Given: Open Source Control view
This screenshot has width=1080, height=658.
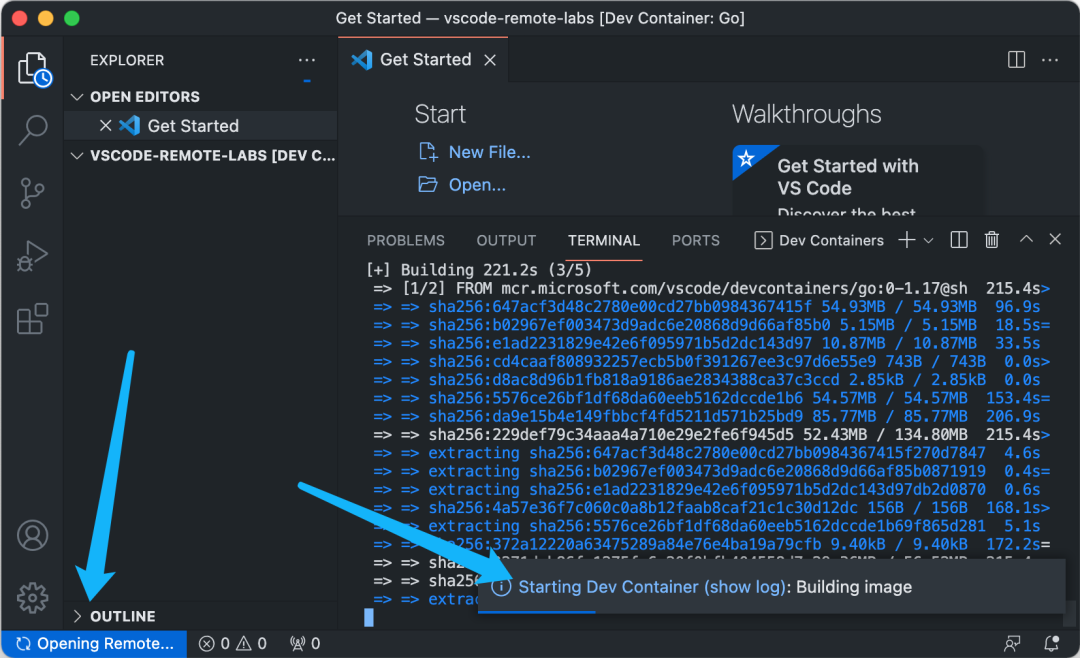Looking at the screenshot, I should pos(32,193).
